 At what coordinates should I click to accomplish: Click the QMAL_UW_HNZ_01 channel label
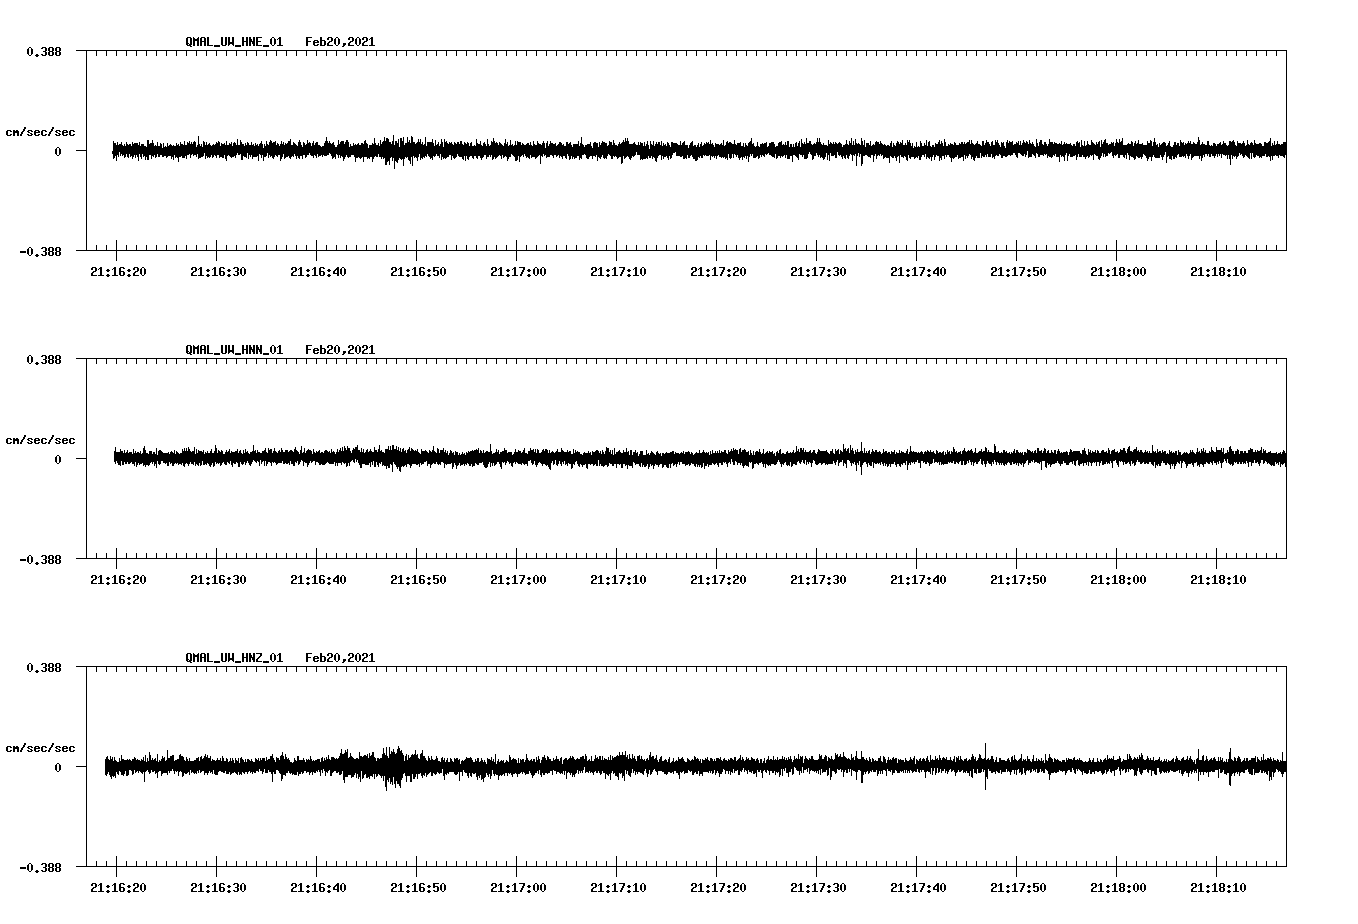coord(232,657)
